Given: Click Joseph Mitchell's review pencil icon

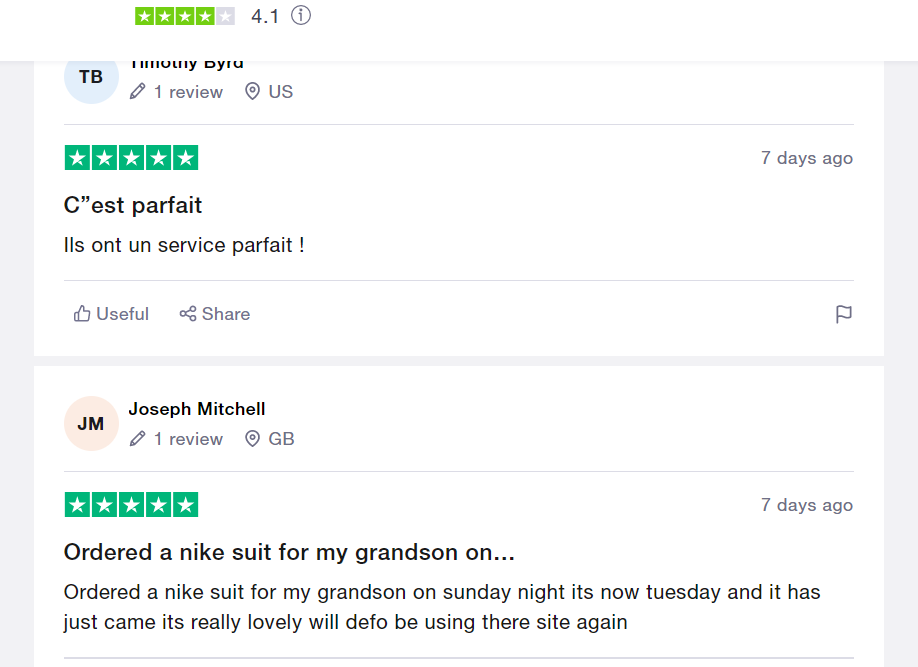Looking at the screenshot, I should tap(138, 439).
